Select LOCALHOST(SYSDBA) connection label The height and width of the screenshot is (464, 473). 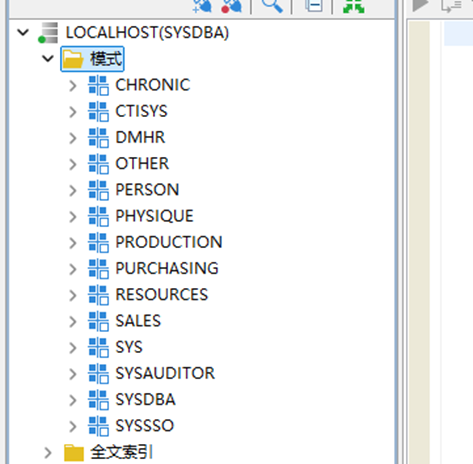pyautogui.click(x=147, y=33)
